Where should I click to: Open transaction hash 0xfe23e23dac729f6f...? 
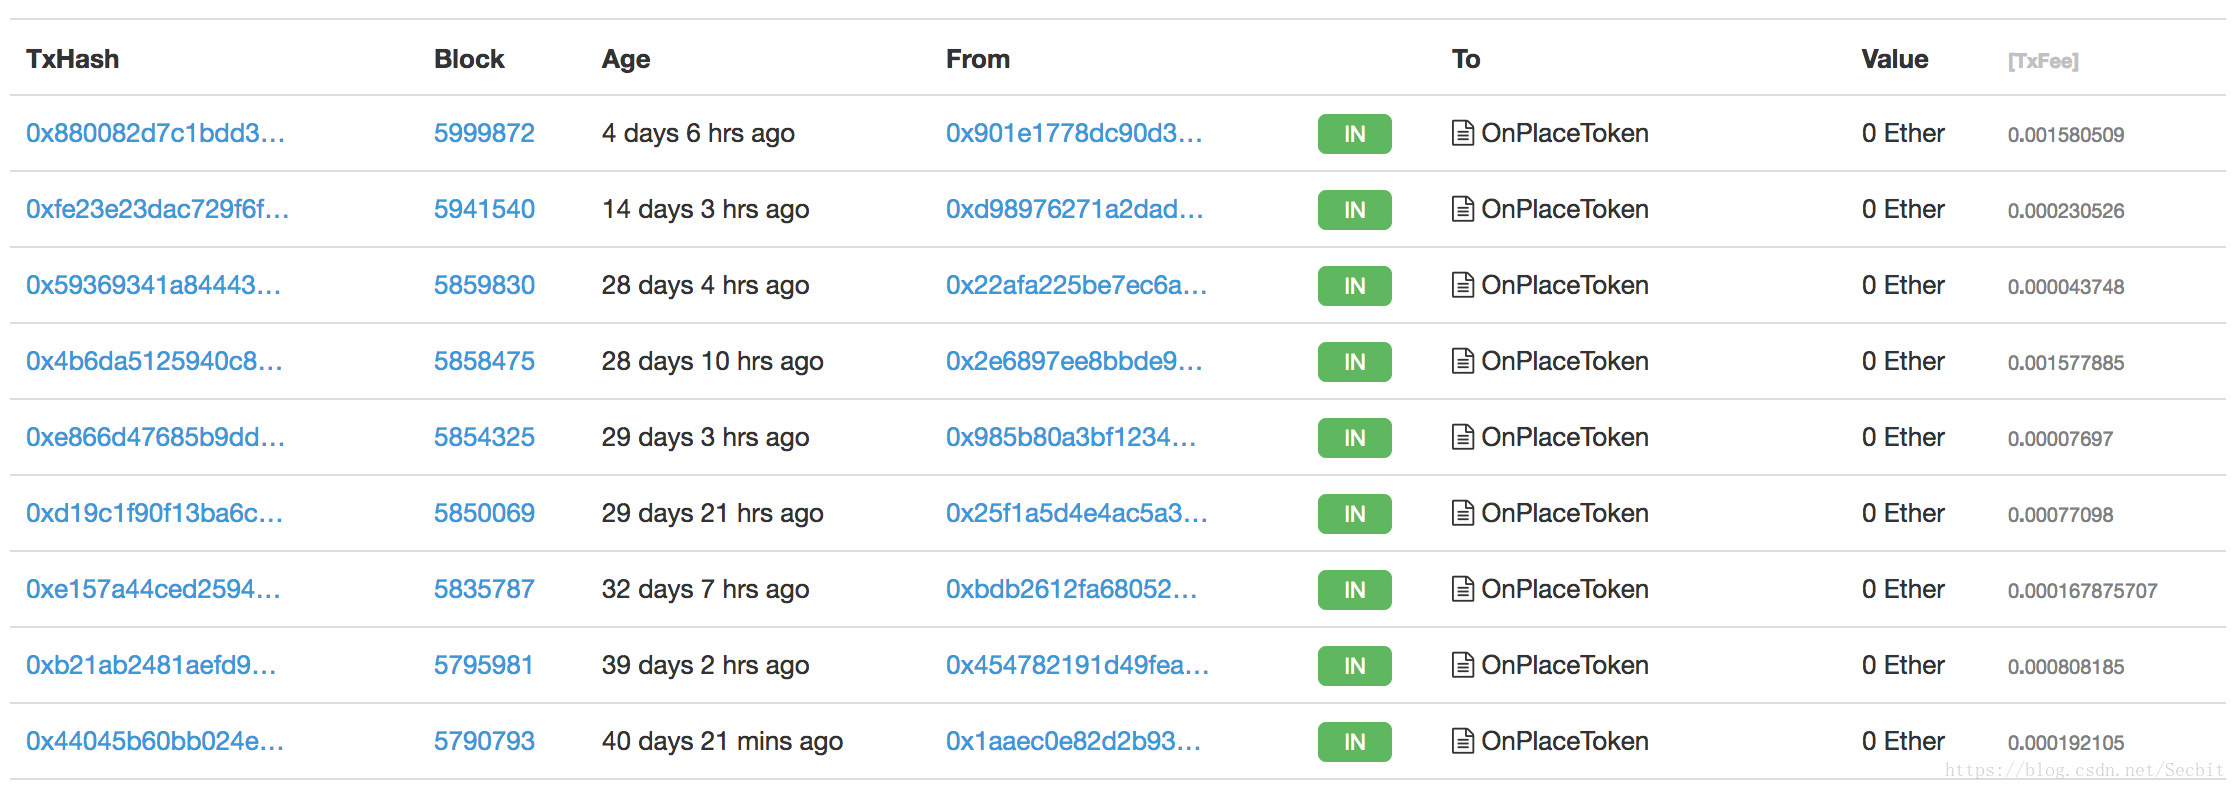(x=157, y=209)
